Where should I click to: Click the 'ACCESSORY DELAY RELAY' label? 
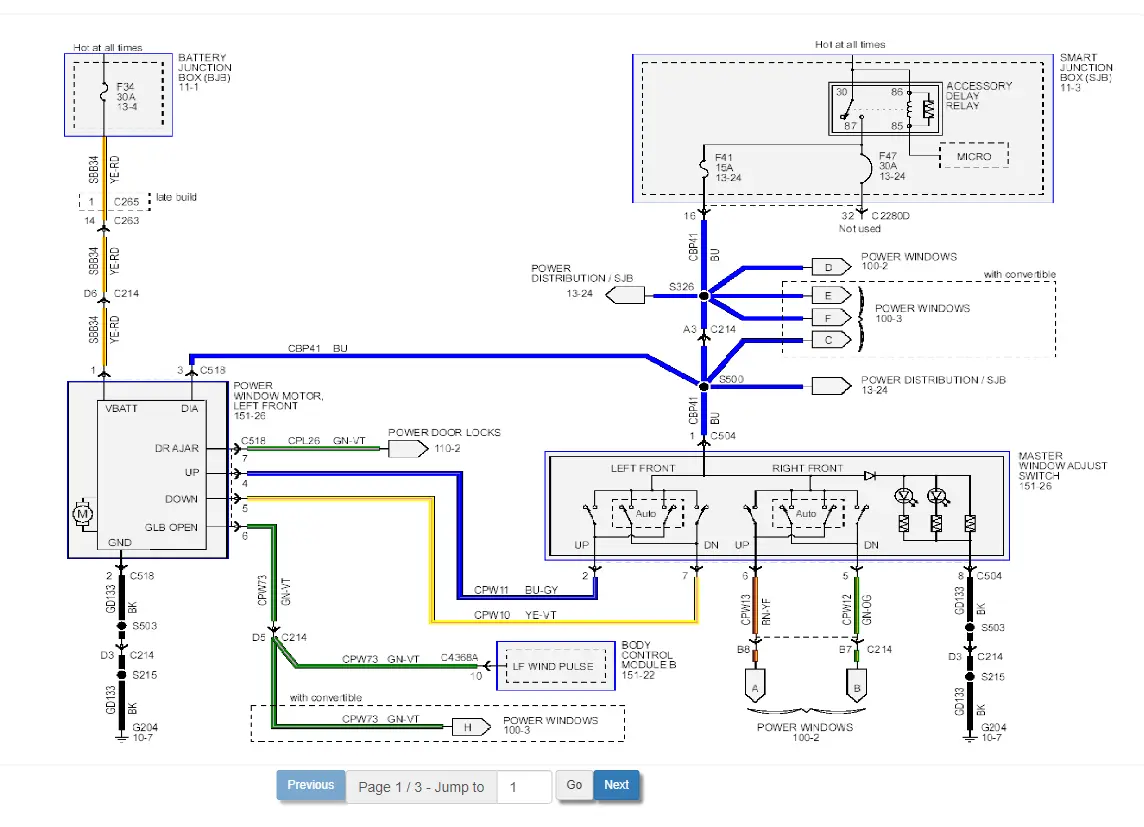coord(979,96)
